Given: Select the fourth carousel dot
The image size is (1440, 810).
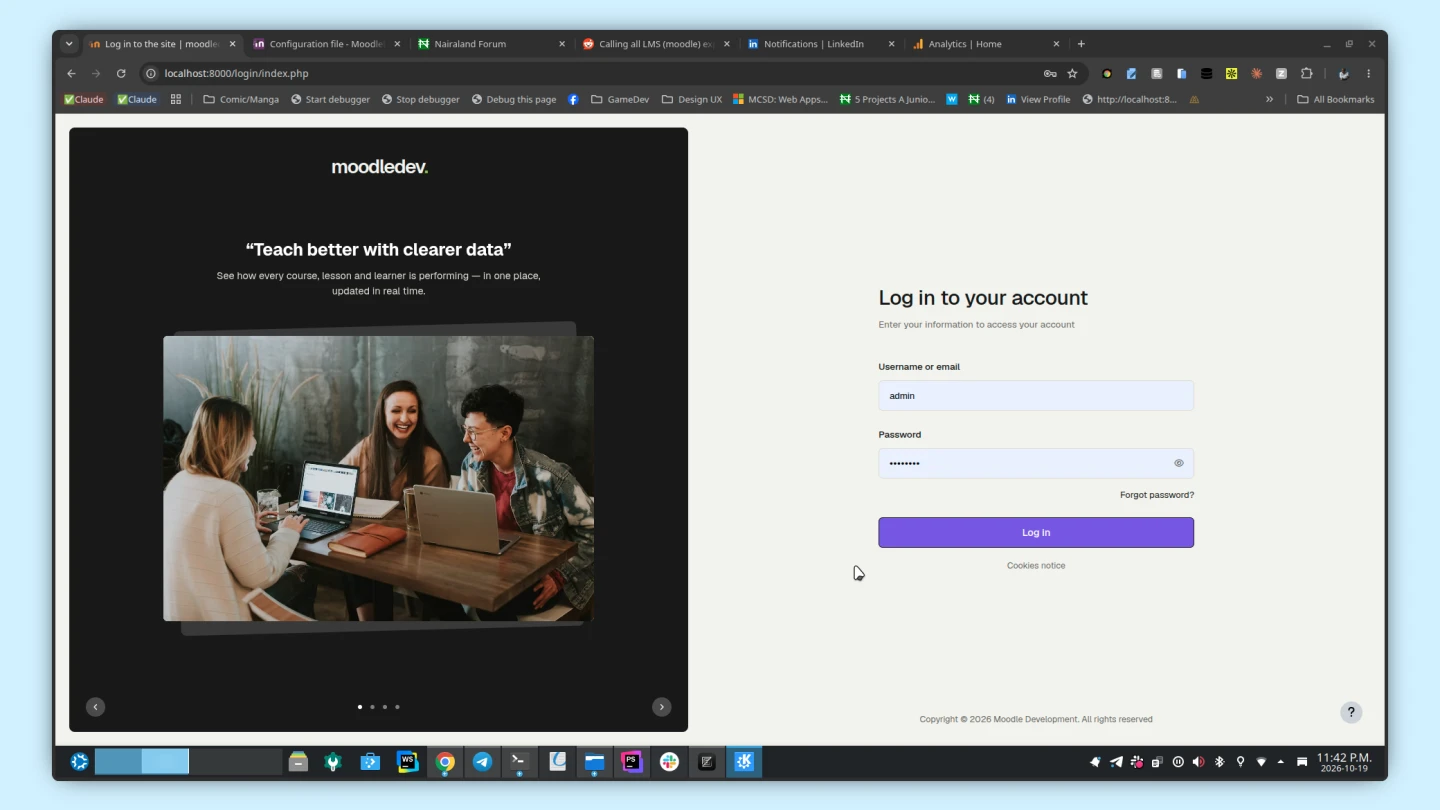Looking at the screenshot, I should click(x=397, y=707).
